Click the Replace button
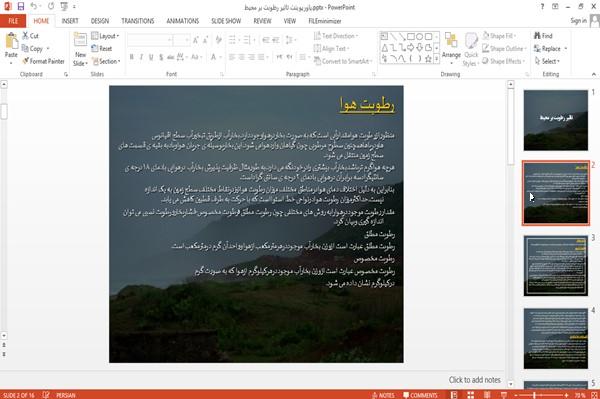 [550, 49]
